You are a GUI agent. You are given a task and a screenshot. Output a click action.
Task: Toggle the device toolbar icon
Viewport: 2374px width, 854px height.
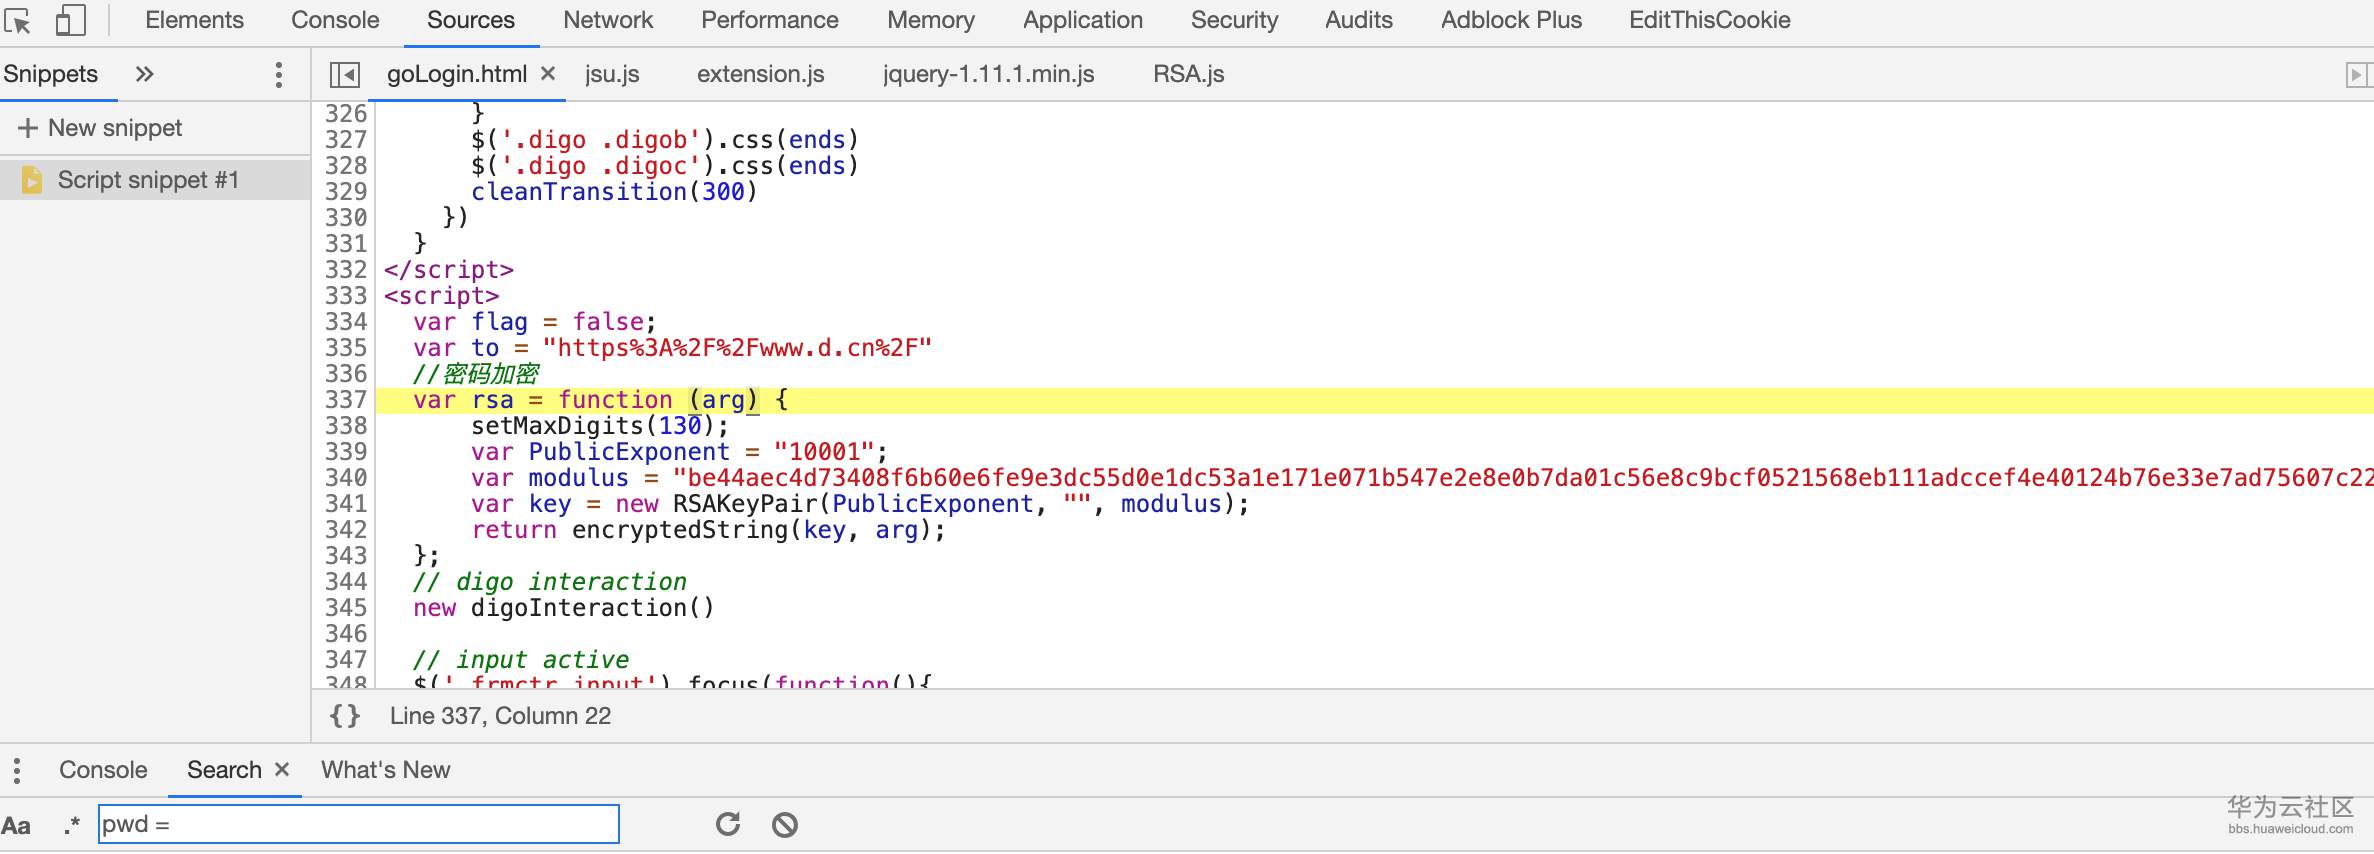(x=70, y=20)
